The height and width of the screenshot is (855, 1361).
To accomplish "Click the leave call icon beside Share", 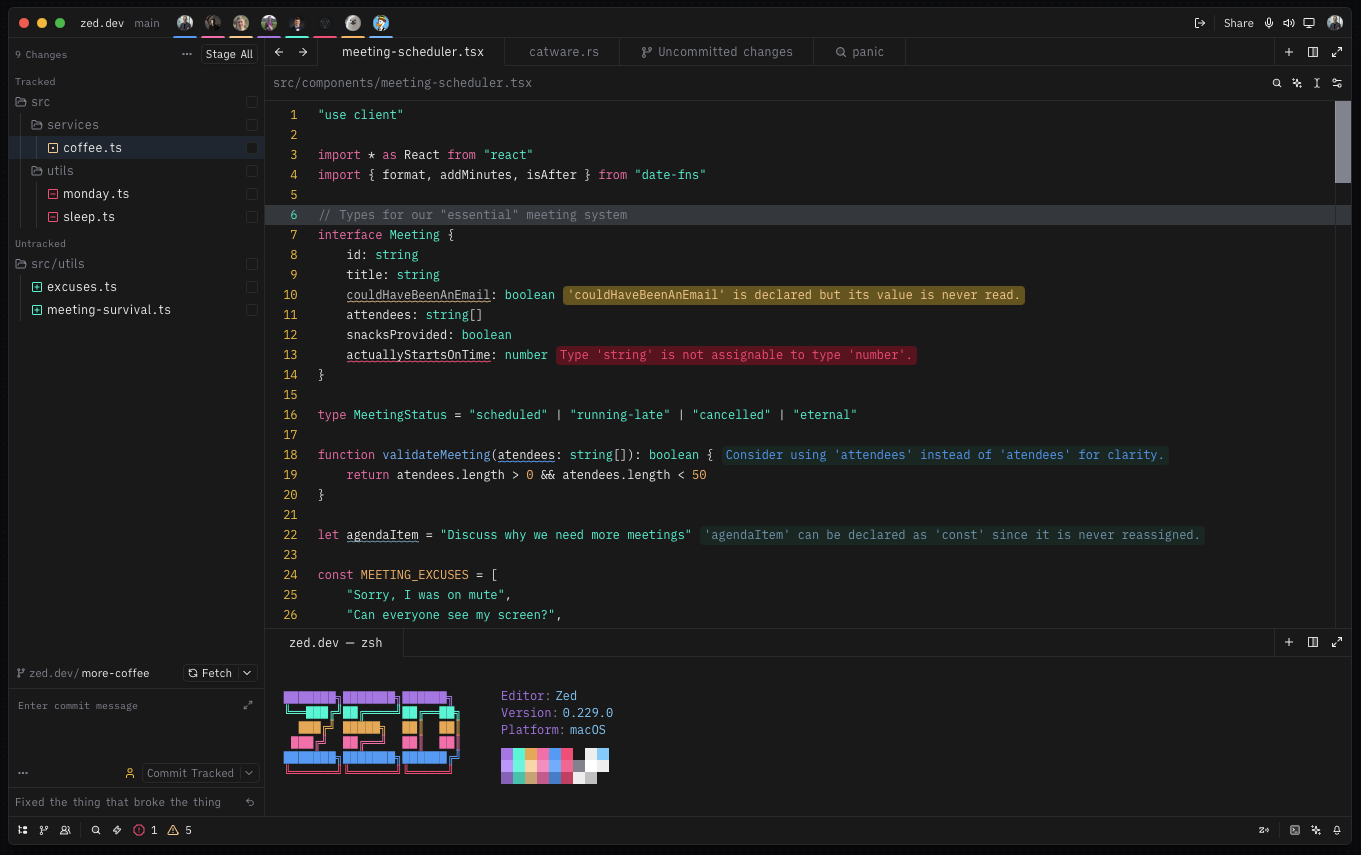I will point(1200,23).
